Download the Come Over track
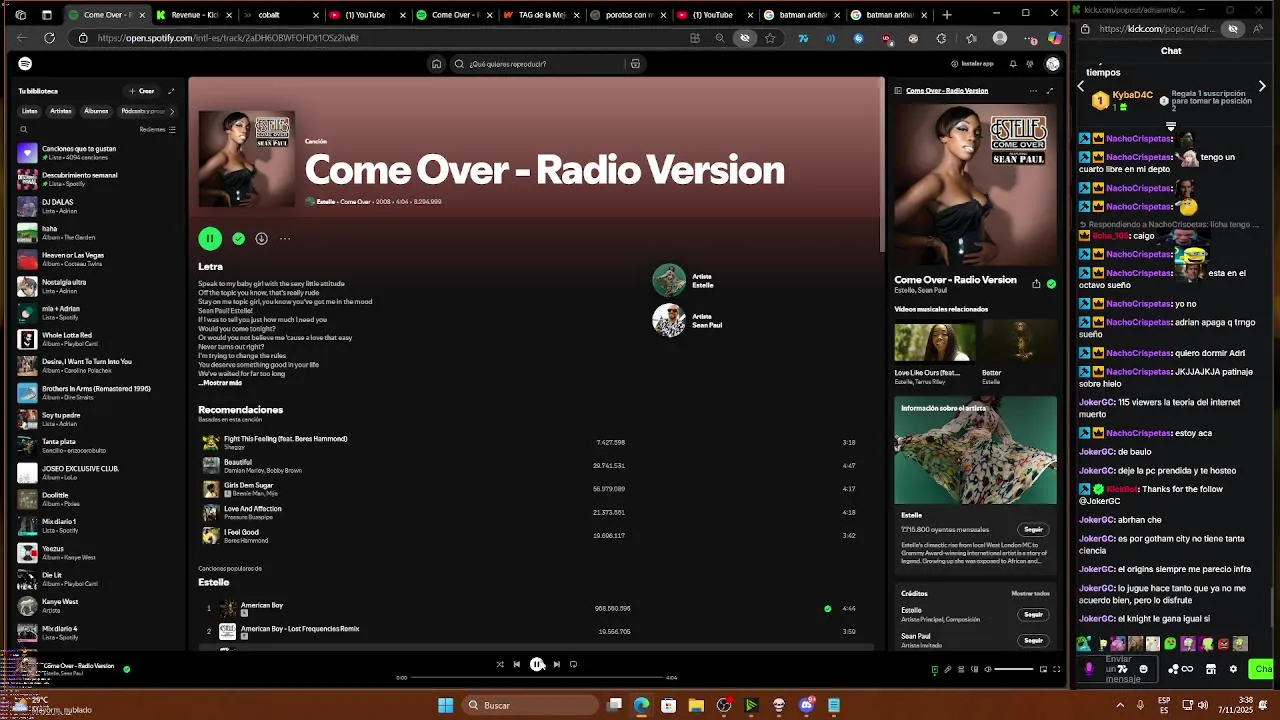The height and width of the screenshot is (720, 1280). tap(261, 238)
